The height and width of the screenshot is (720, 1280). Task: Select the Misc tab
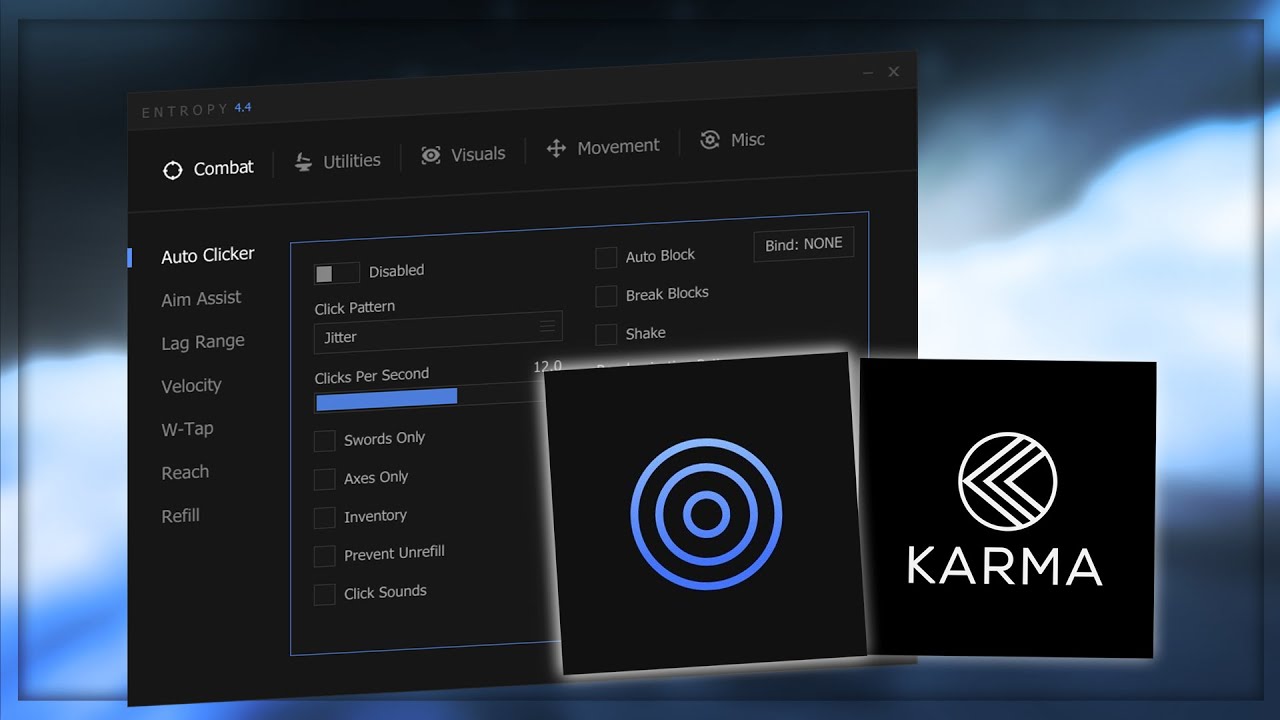tap(732, 139)
